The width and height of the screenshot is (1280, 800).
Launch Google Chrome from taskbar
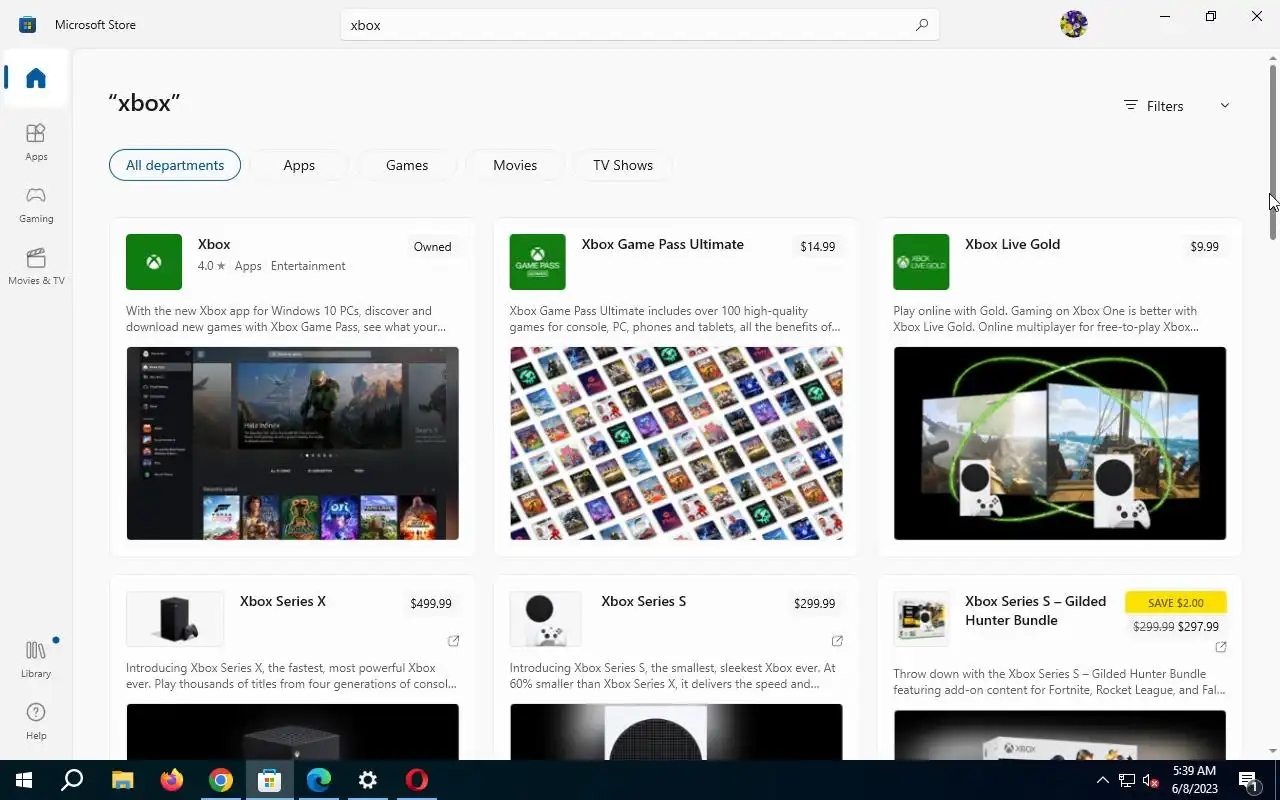click(x=221, y=780)
